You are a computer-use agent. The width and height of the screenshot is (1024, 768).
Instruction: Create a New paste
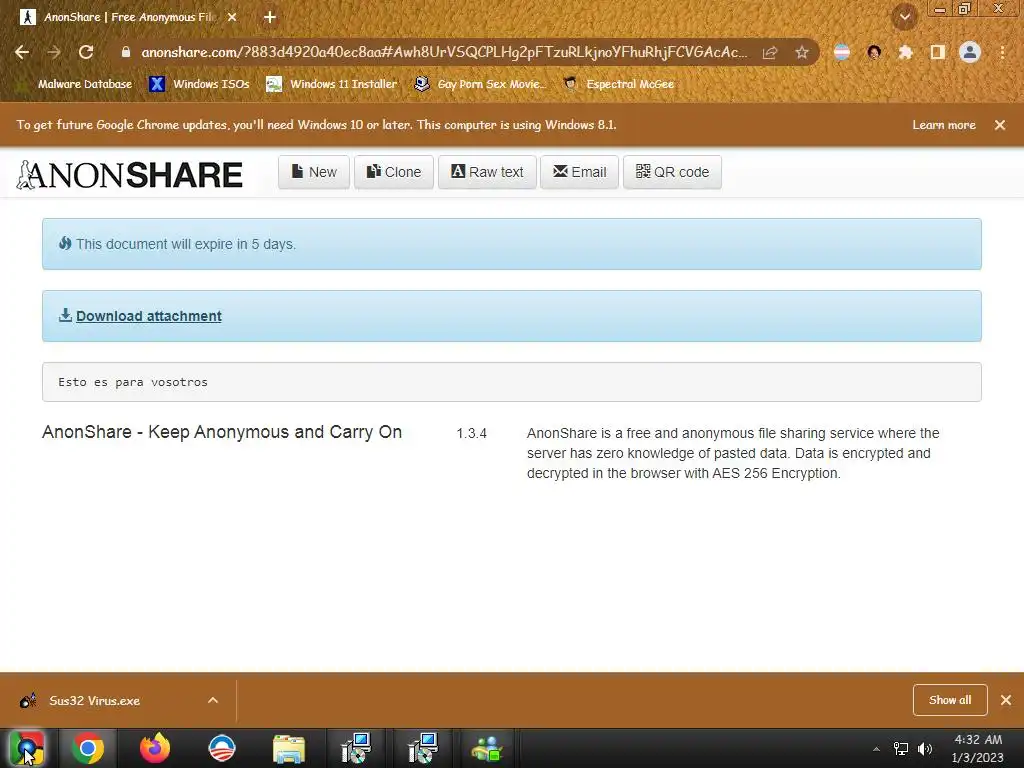pyautogui.click(x=313, y=172)
